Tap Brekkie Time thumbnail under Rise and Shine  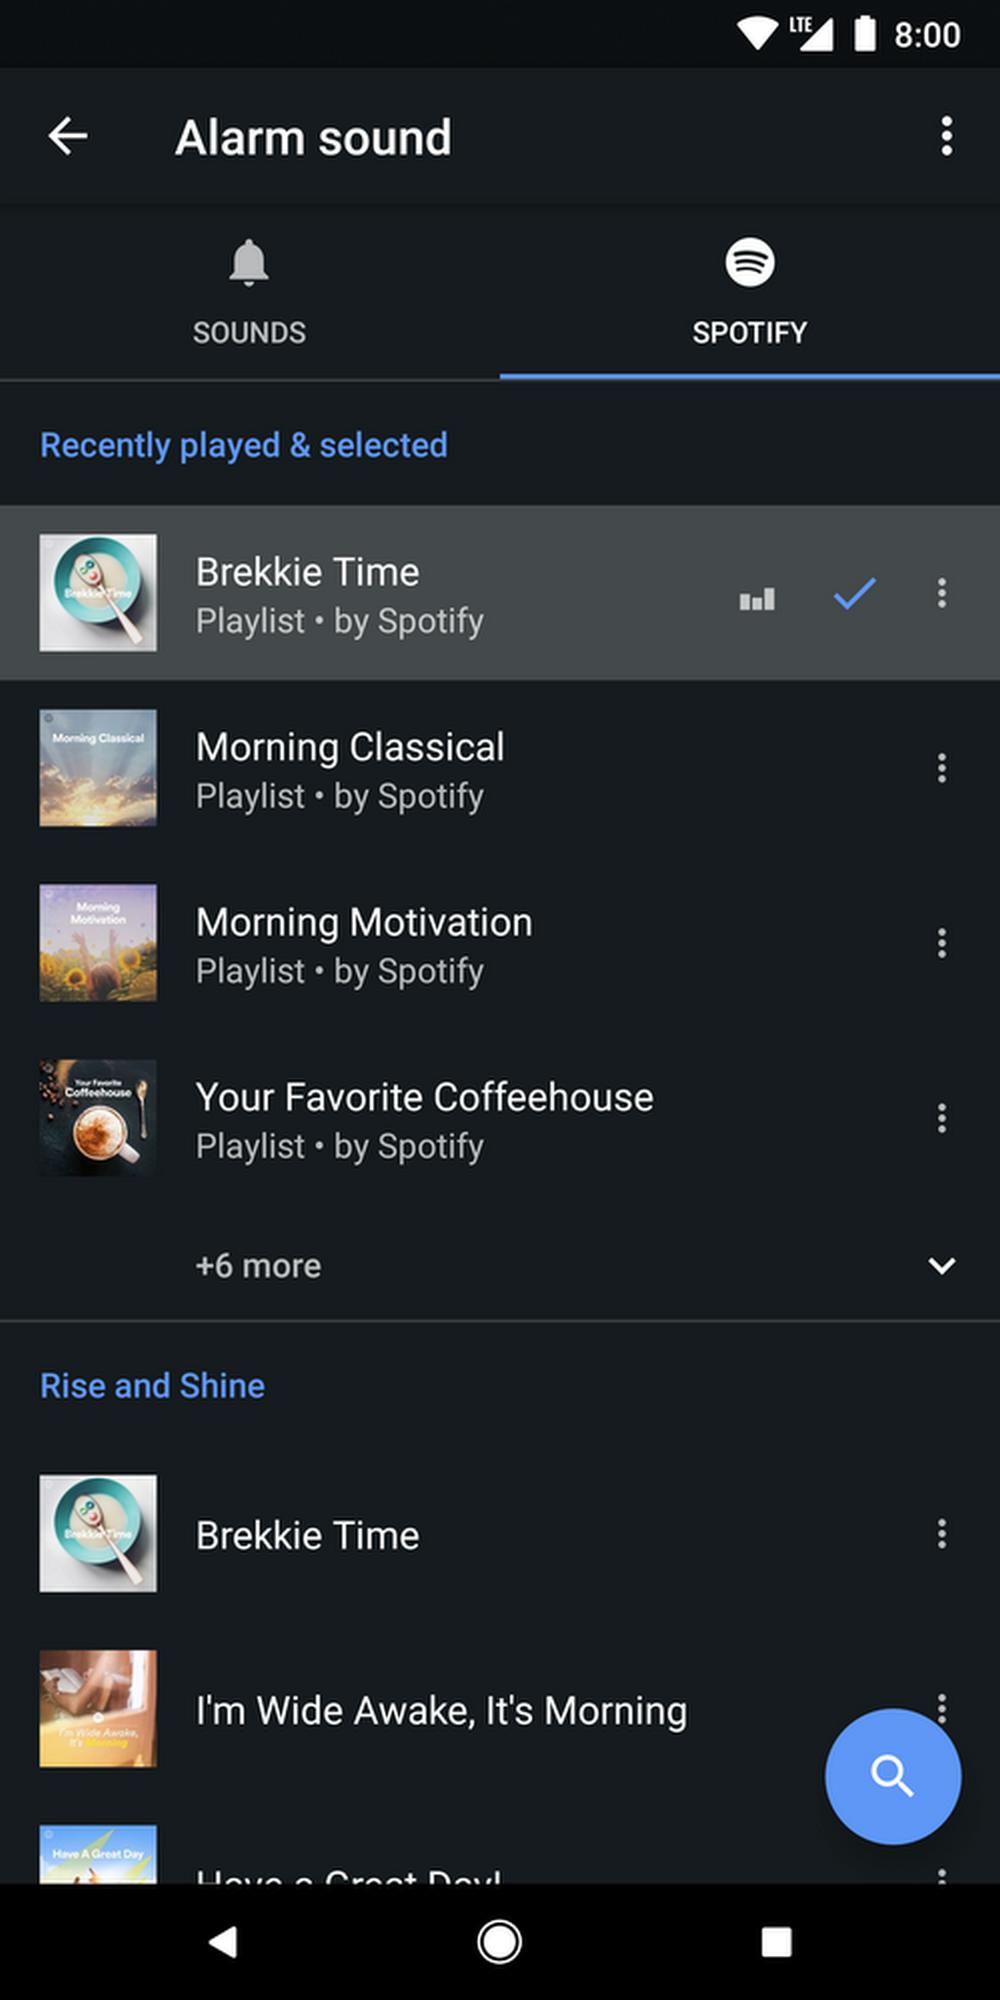pyautogui.click(x=98, y=1533)
